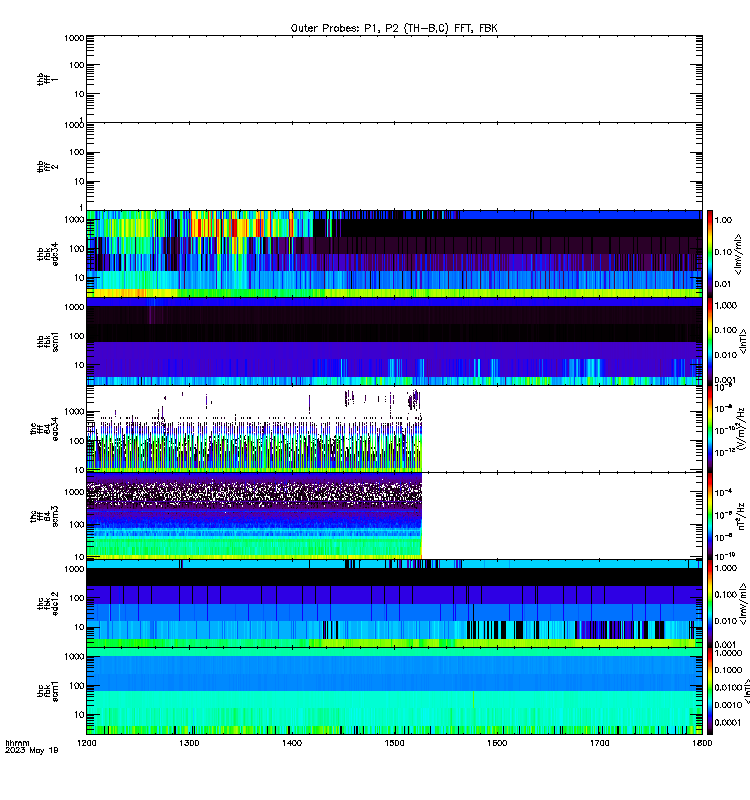Click the color bar beside thc fff eac34
This screenshot has height=800, width=750.
tap(710, 429)
